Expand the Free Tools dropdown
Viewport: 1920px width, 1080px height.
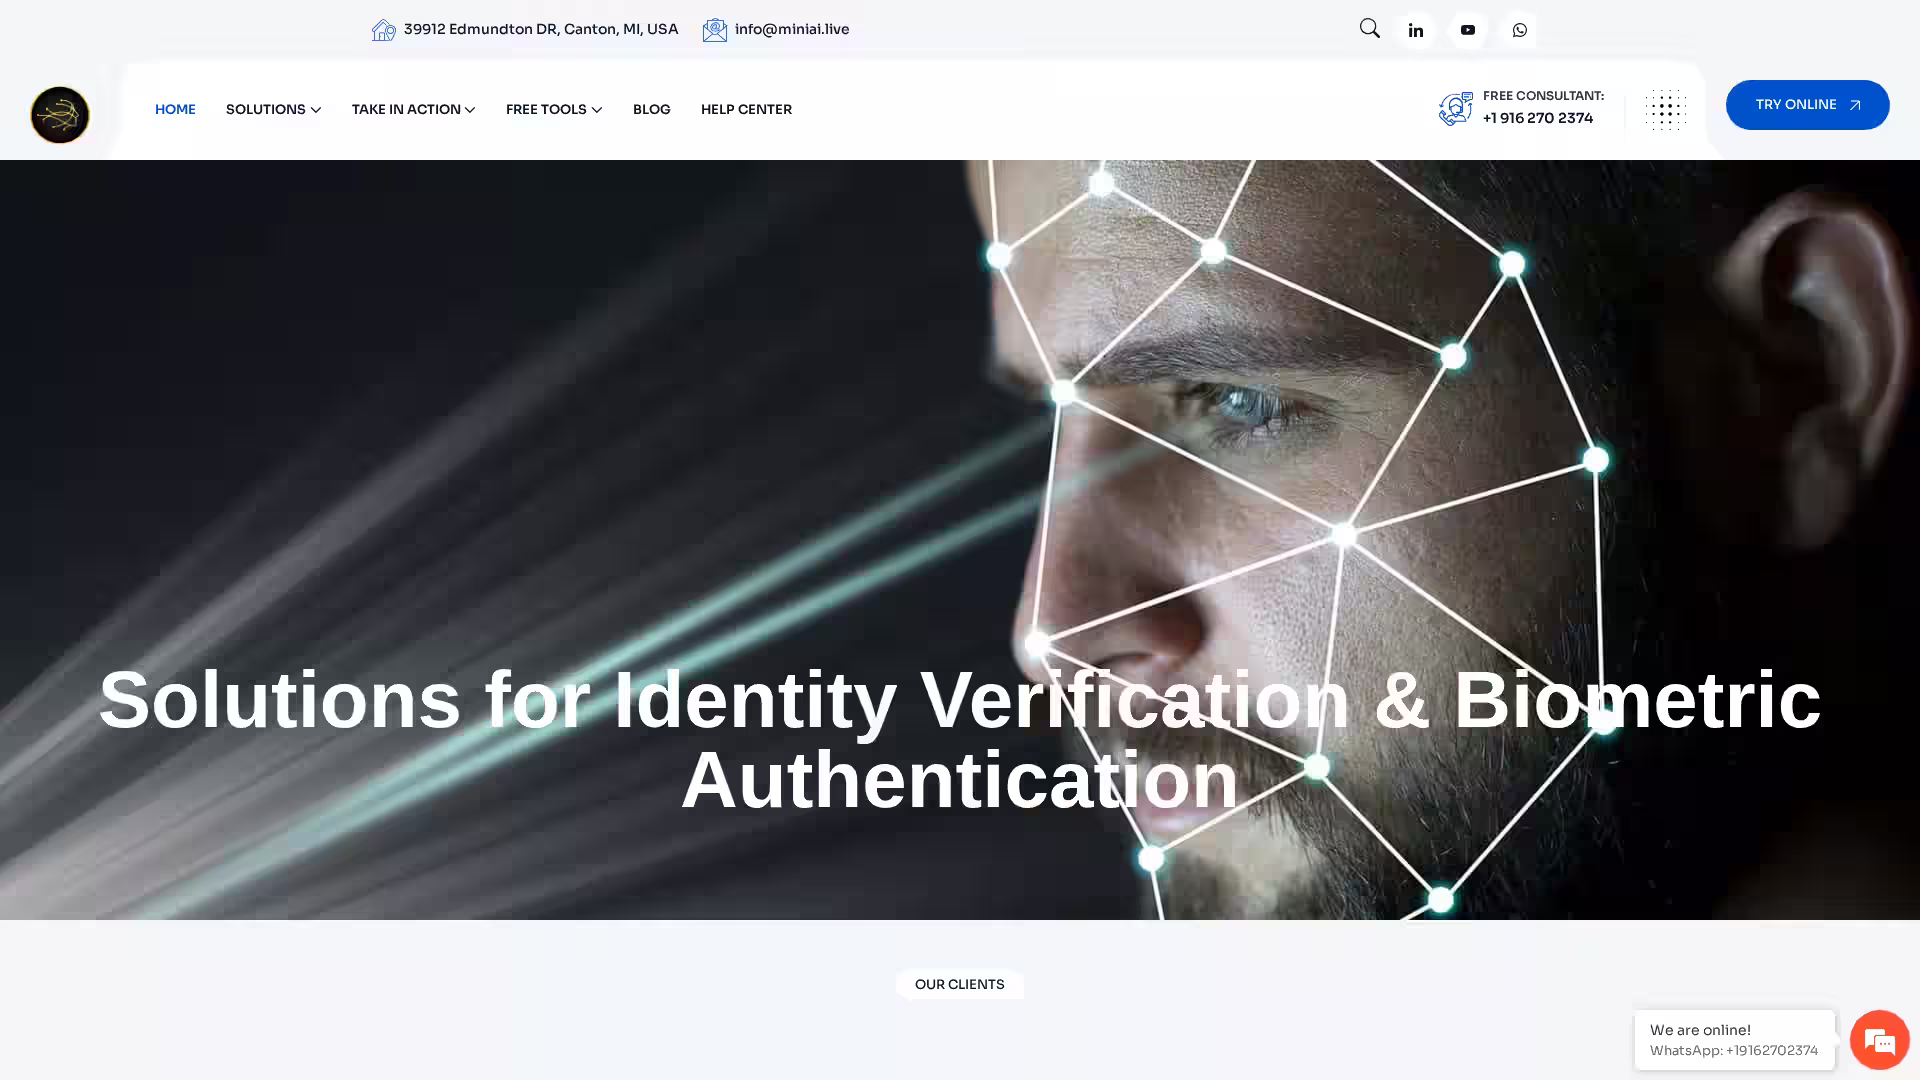click(554, 110)
